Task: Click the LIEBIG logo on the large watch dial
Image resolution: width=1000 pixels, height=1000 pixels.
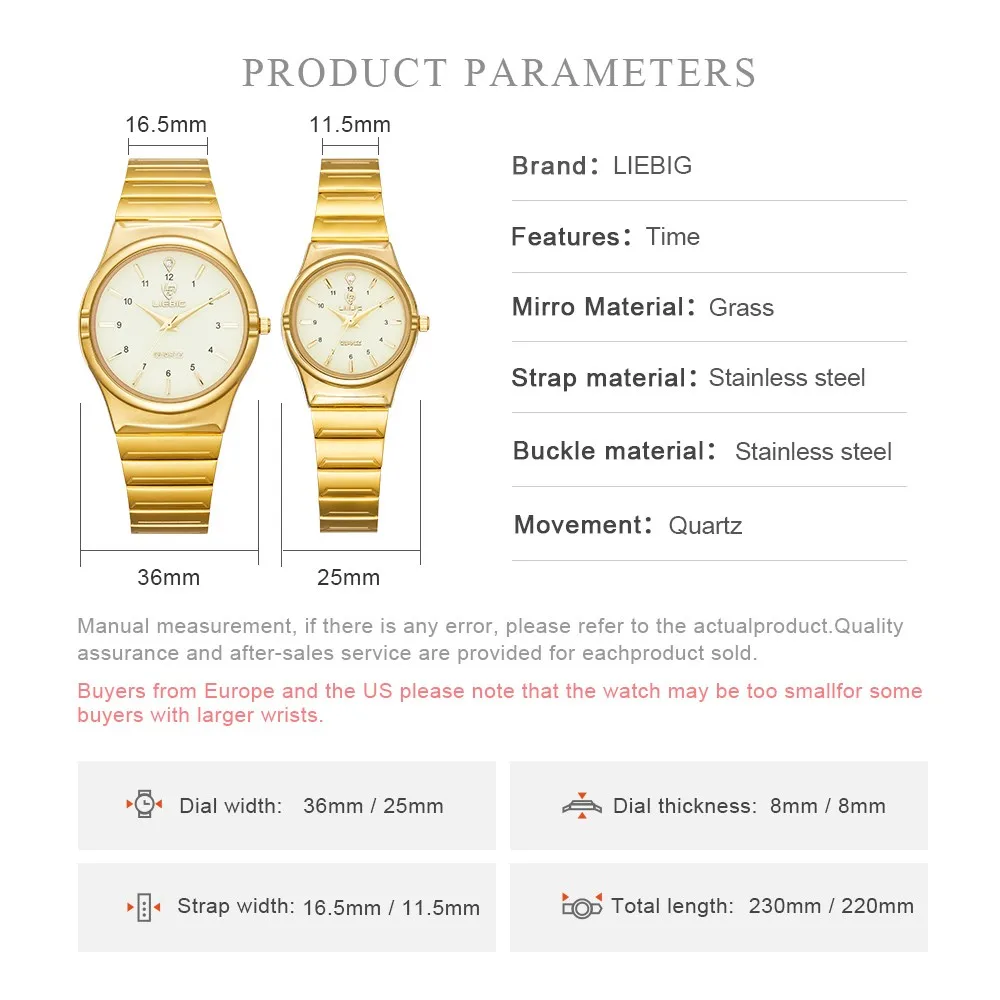Action: point(168,290)
